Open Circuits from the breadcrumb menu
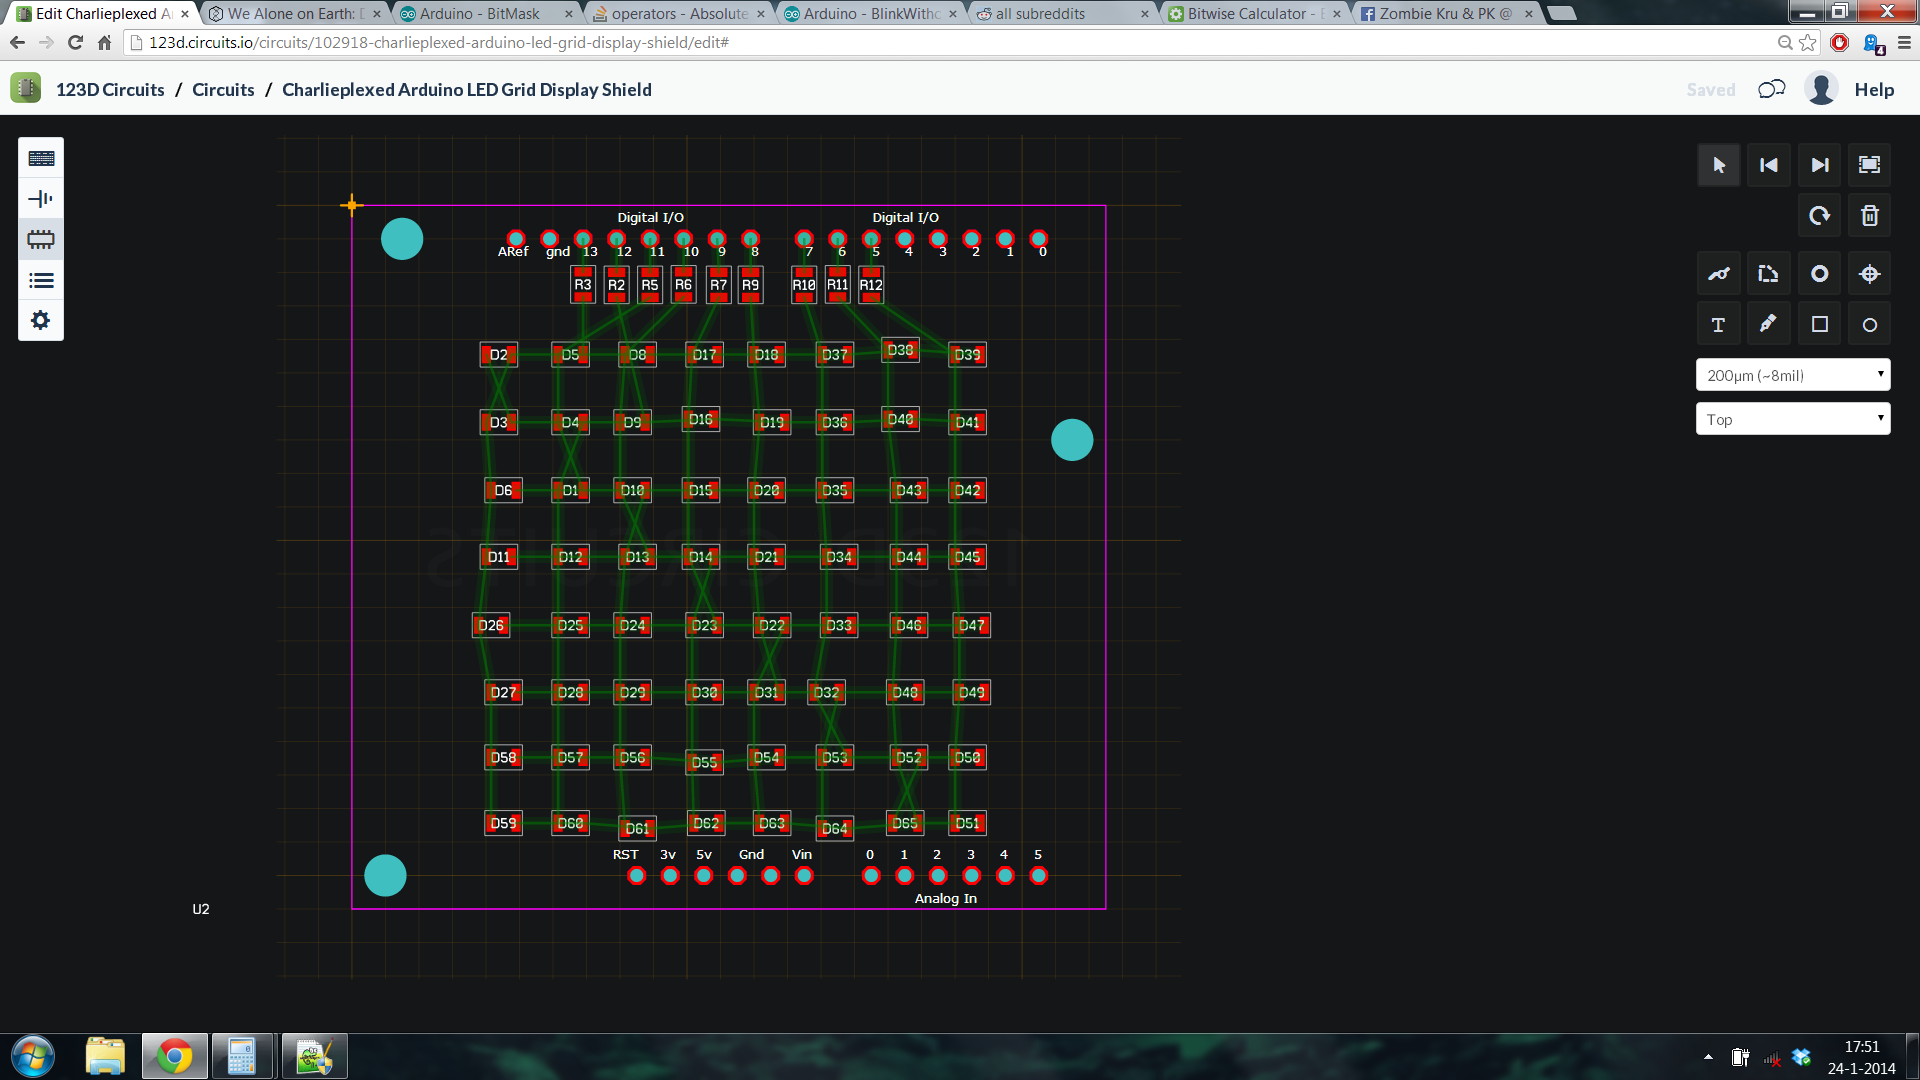Screen dimensions: 1920x1080 click(x=222, y=89)
